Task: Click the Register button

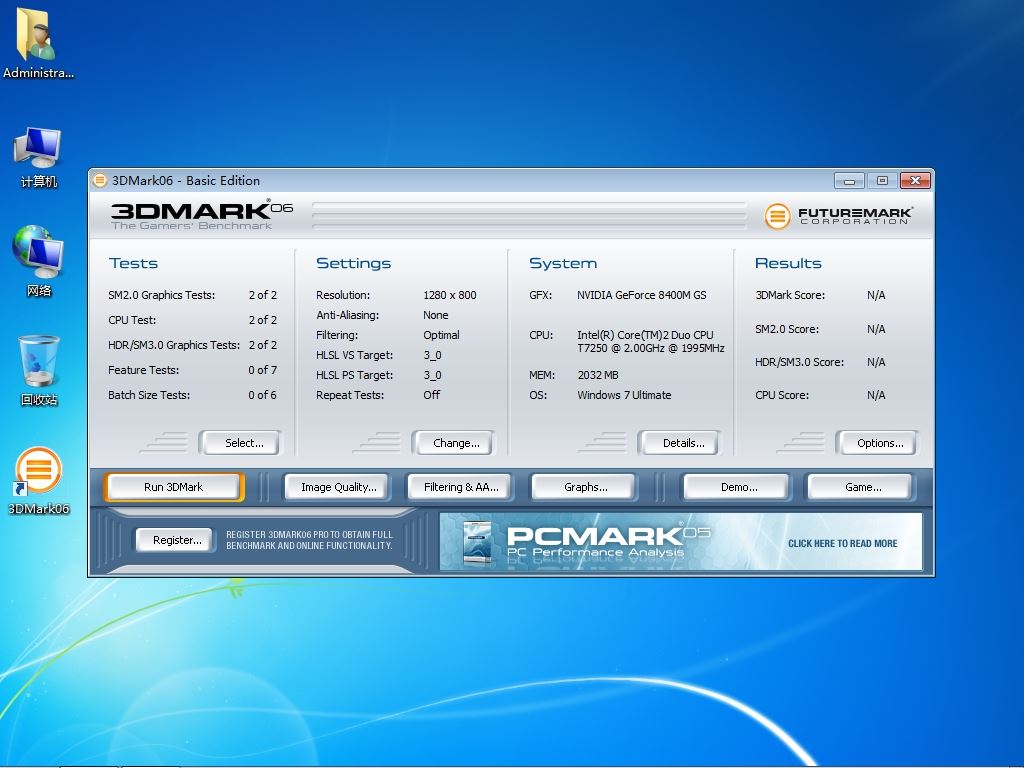Action: (175, 540)
